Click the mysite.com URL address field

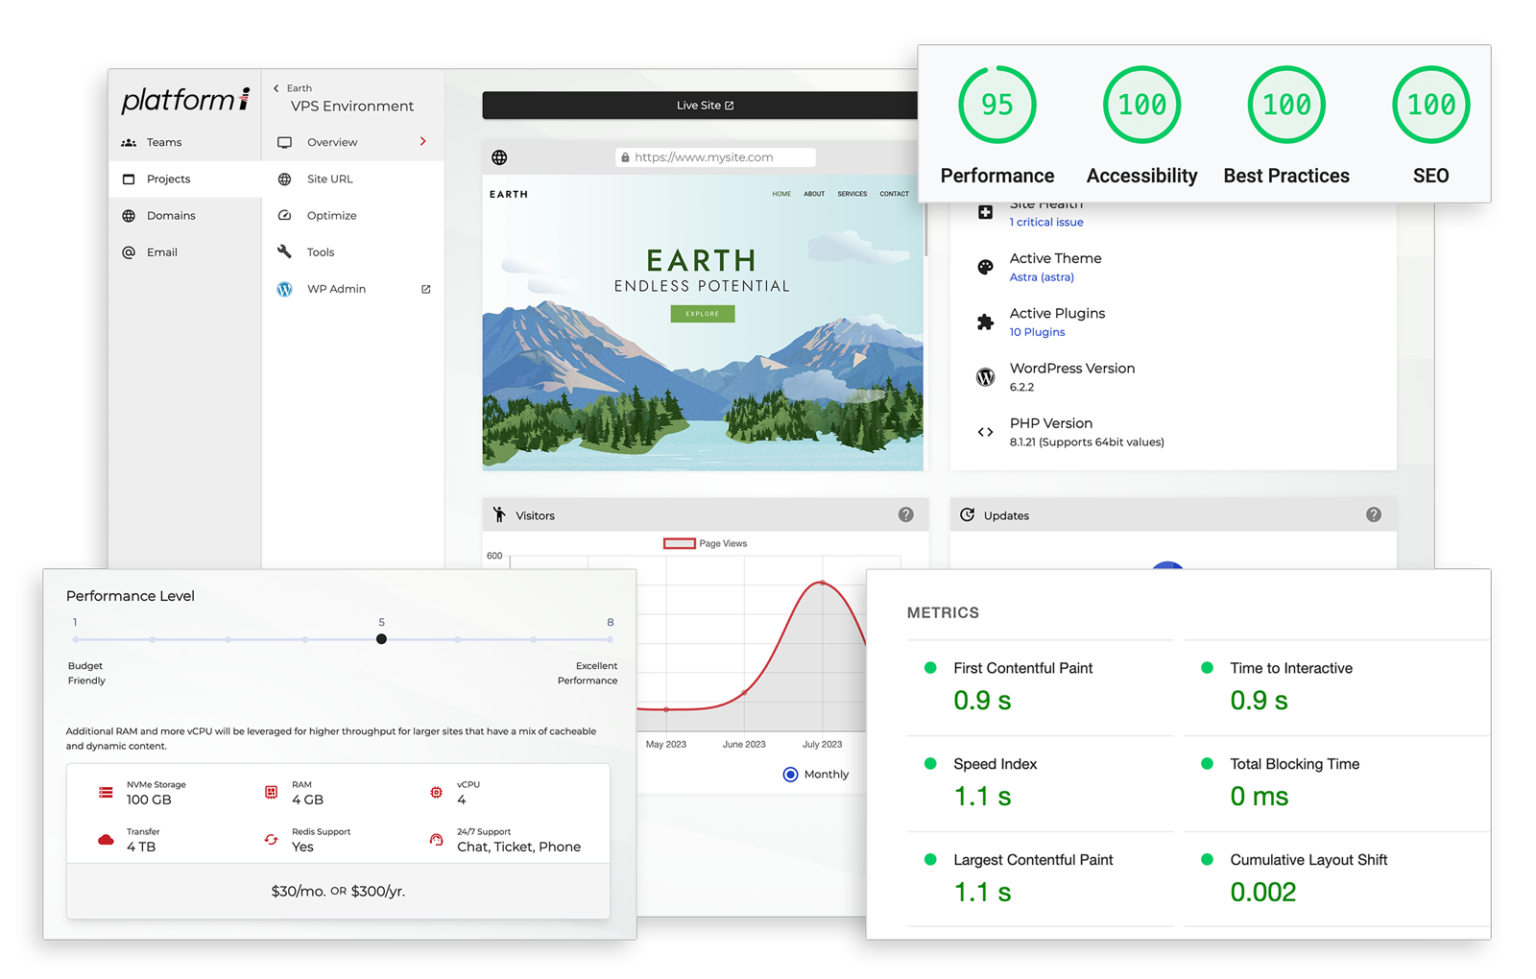click(715, 157)
